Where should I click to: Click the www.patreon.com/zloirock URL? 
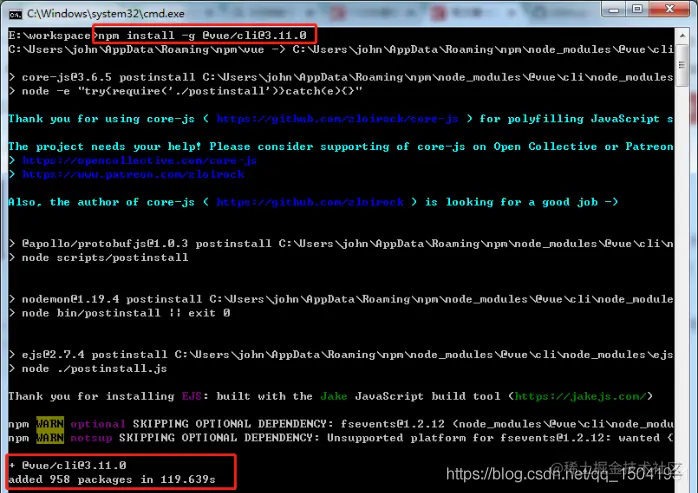click(x=133, y=174)
